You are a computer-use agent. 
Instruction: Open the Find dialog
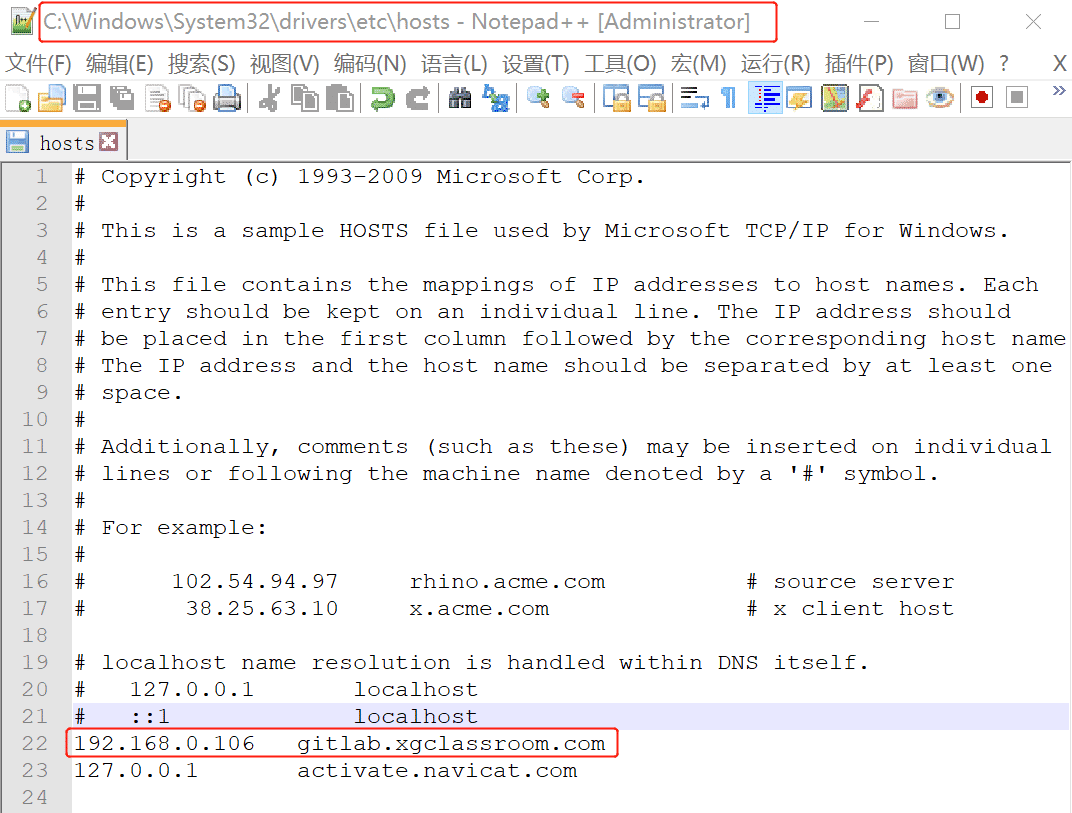click(x=460, y=98)
